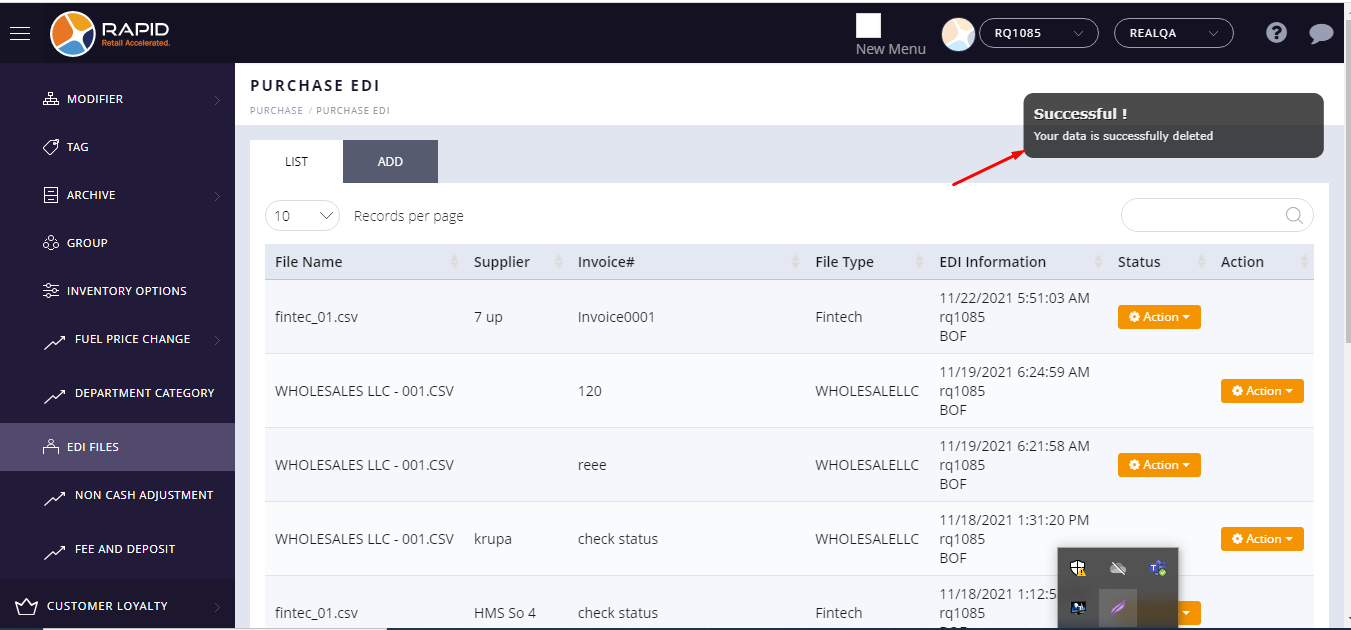Image resolution: width=1351 pixels, height=630 pixels.
Task: Open the REALQA store dropdown
Action: [1173, 33]
